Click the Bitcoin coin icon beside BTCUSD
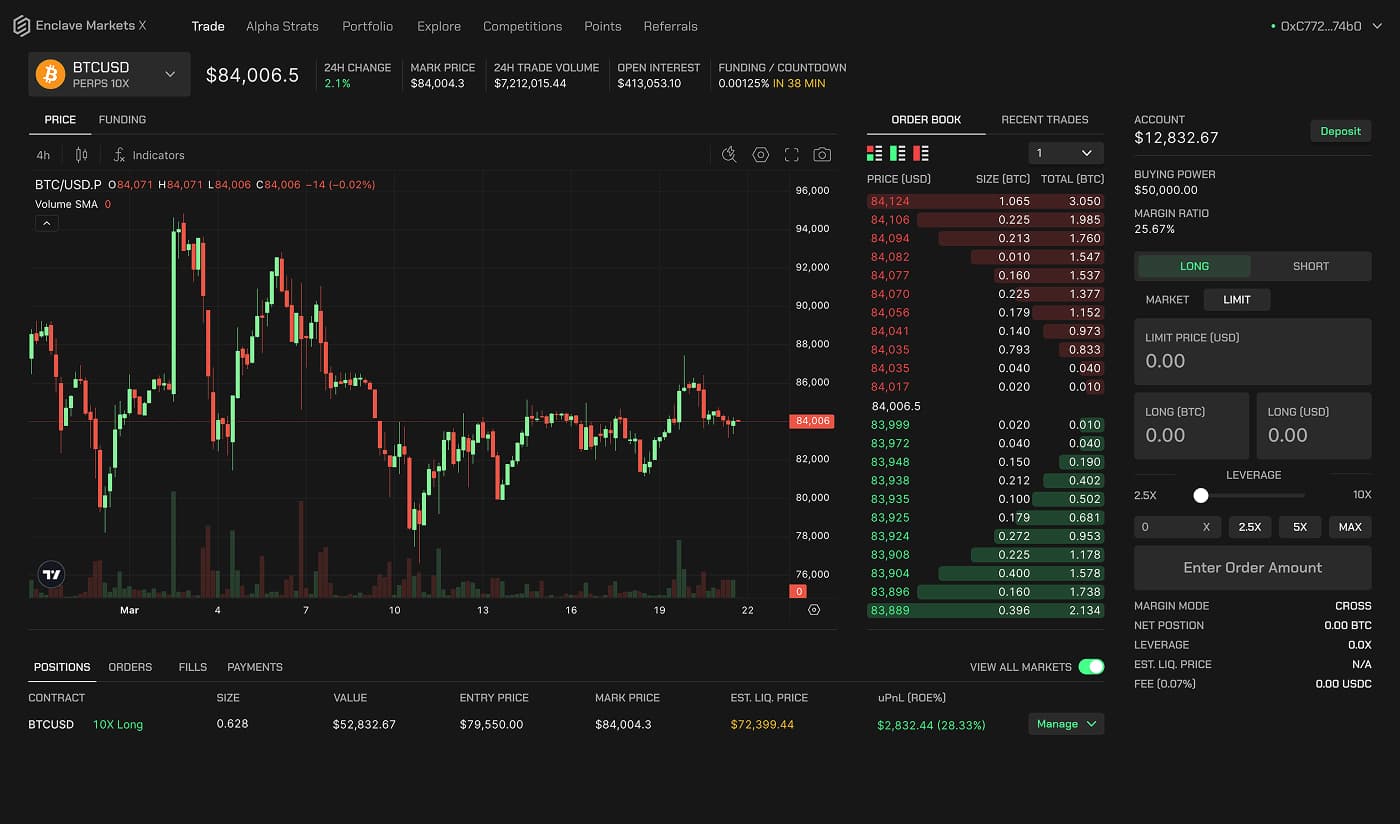This screenshot has height=824, width=1400. (x=50, y=74)
